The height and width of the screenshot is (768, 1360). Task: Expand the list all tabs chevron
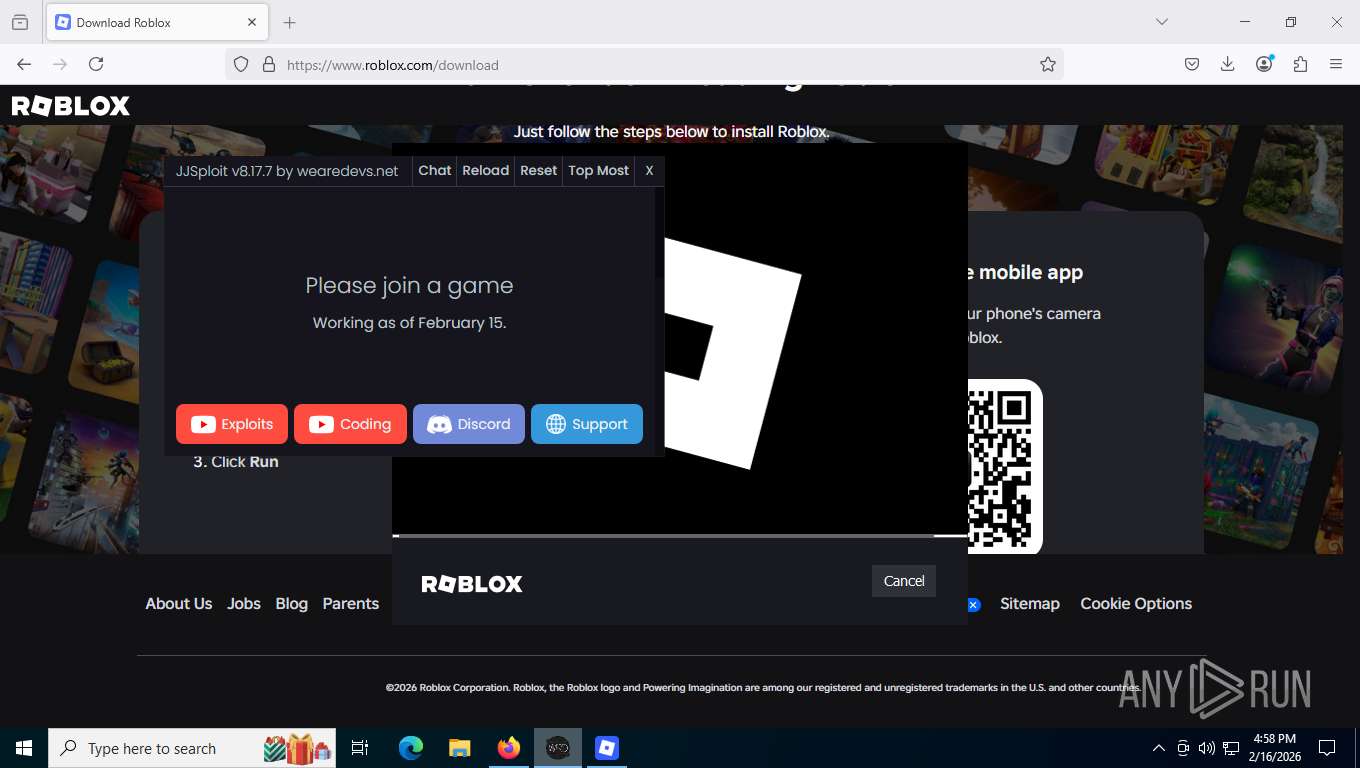pos(1161,22)
